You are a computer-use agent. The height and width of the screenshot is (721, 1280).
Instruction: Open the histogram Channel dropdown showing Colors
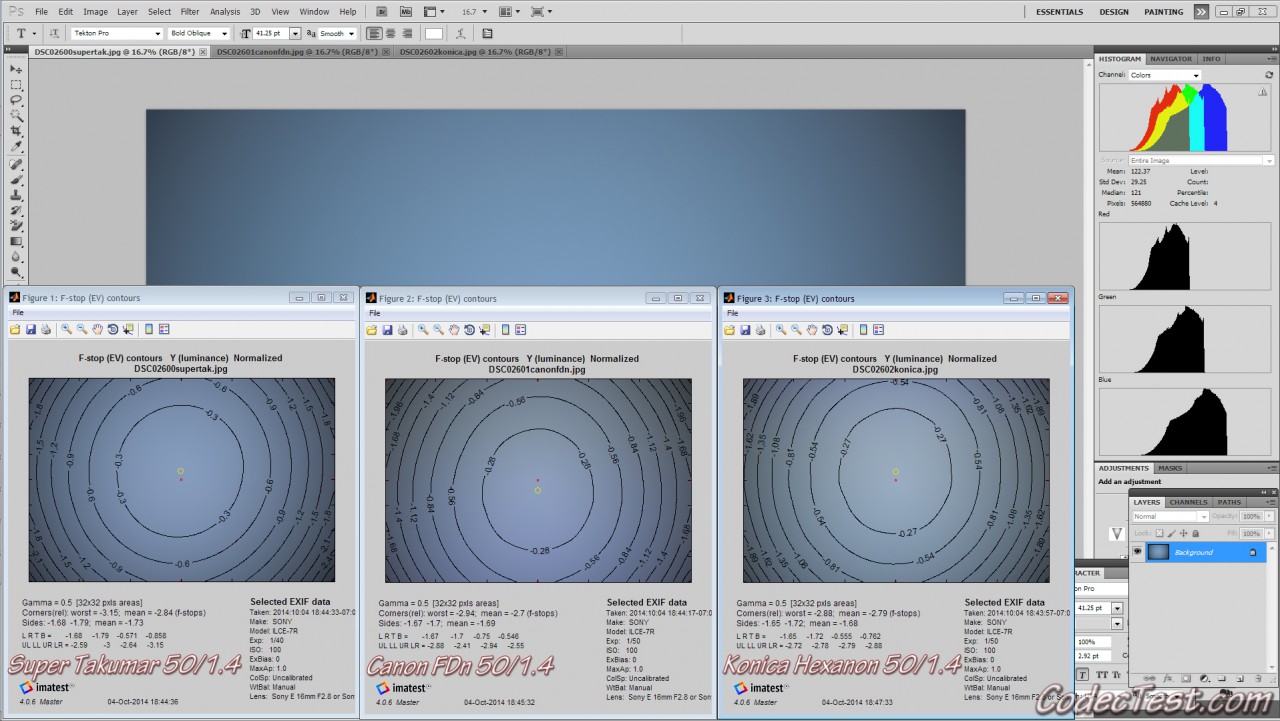[1165, 75]
